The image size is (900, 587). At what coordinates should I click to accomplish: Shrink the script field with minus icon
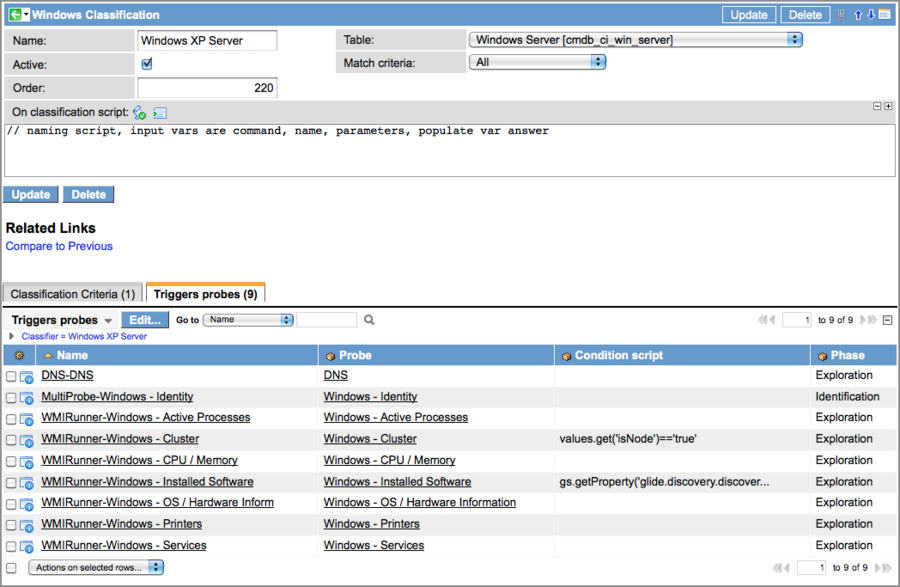coord(877,106)
